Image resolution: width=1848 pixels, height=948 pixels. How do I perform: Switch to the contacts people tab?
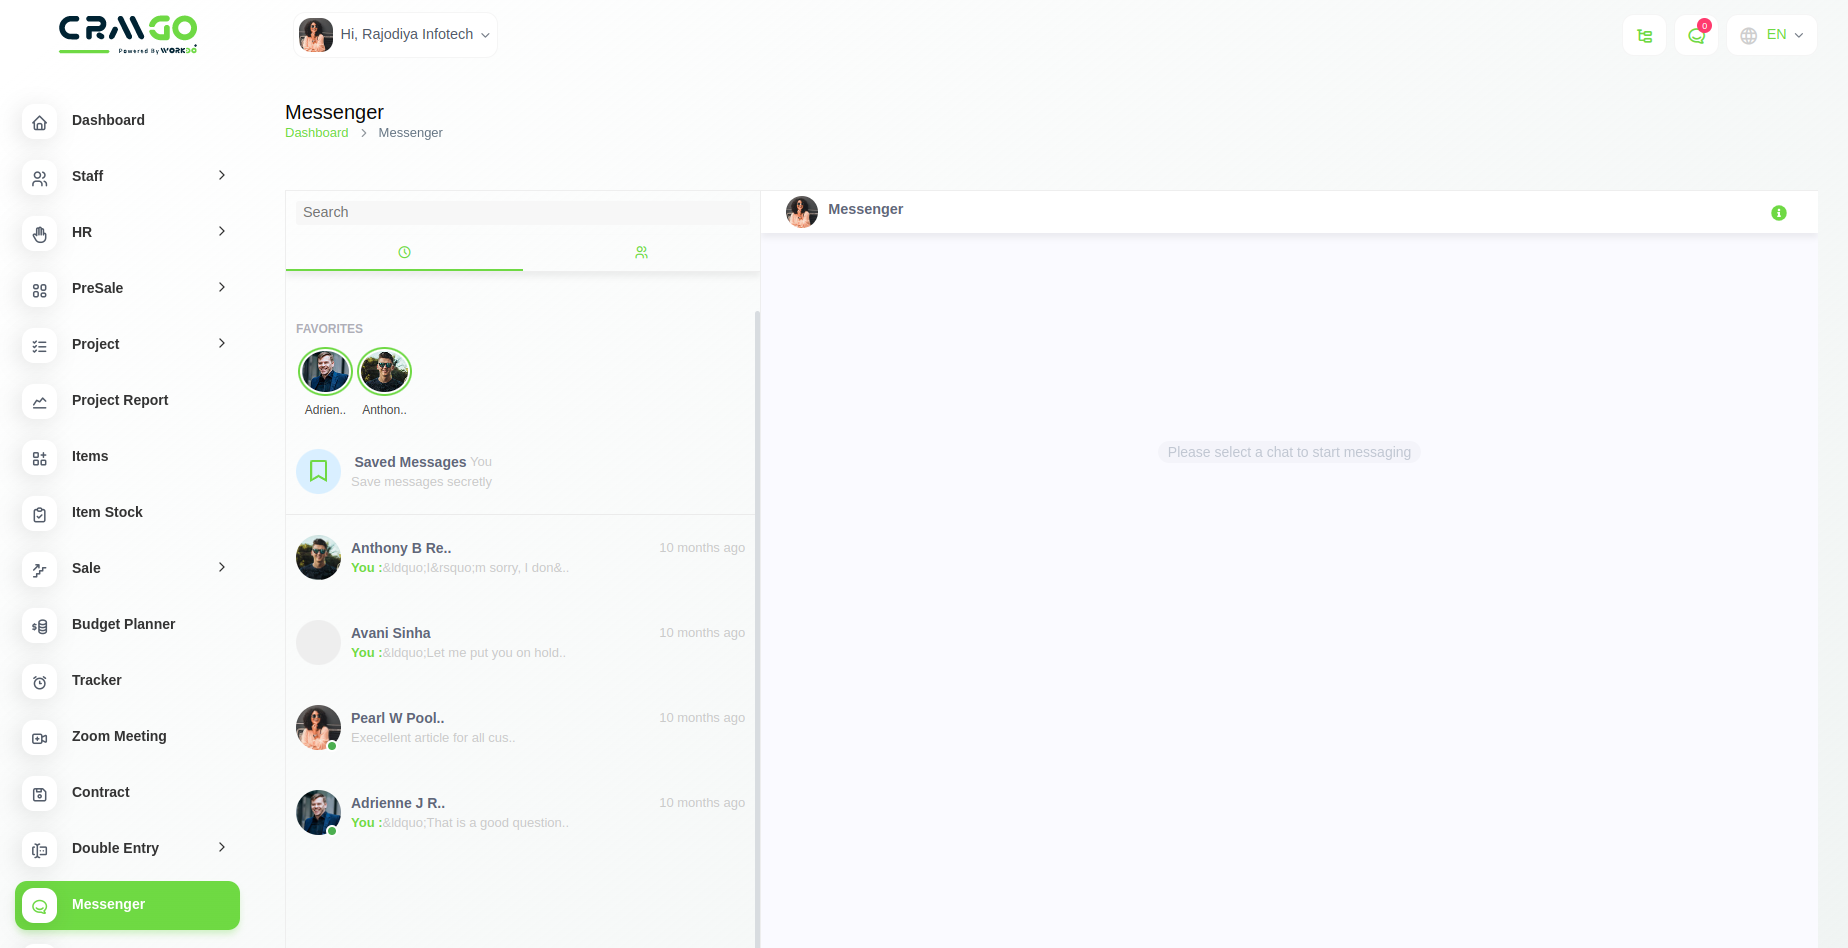(x=641, y=253)
